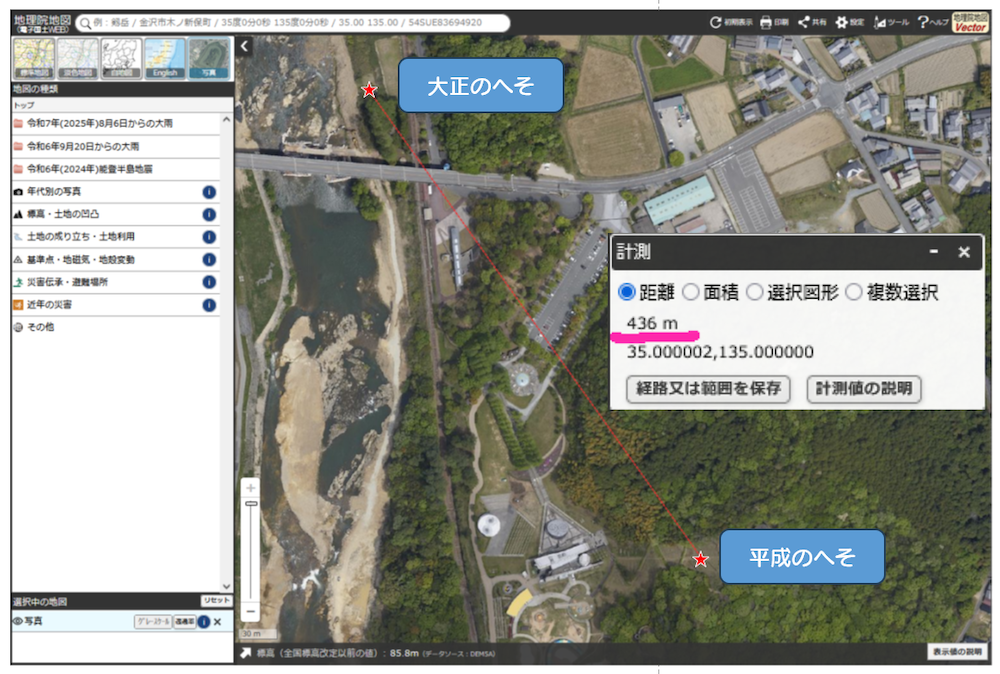Image resolution: width=1000 pixels, height=674 pixels.
Task: Click the 地理院地図 Vector logo button
Action: point(970,22)
